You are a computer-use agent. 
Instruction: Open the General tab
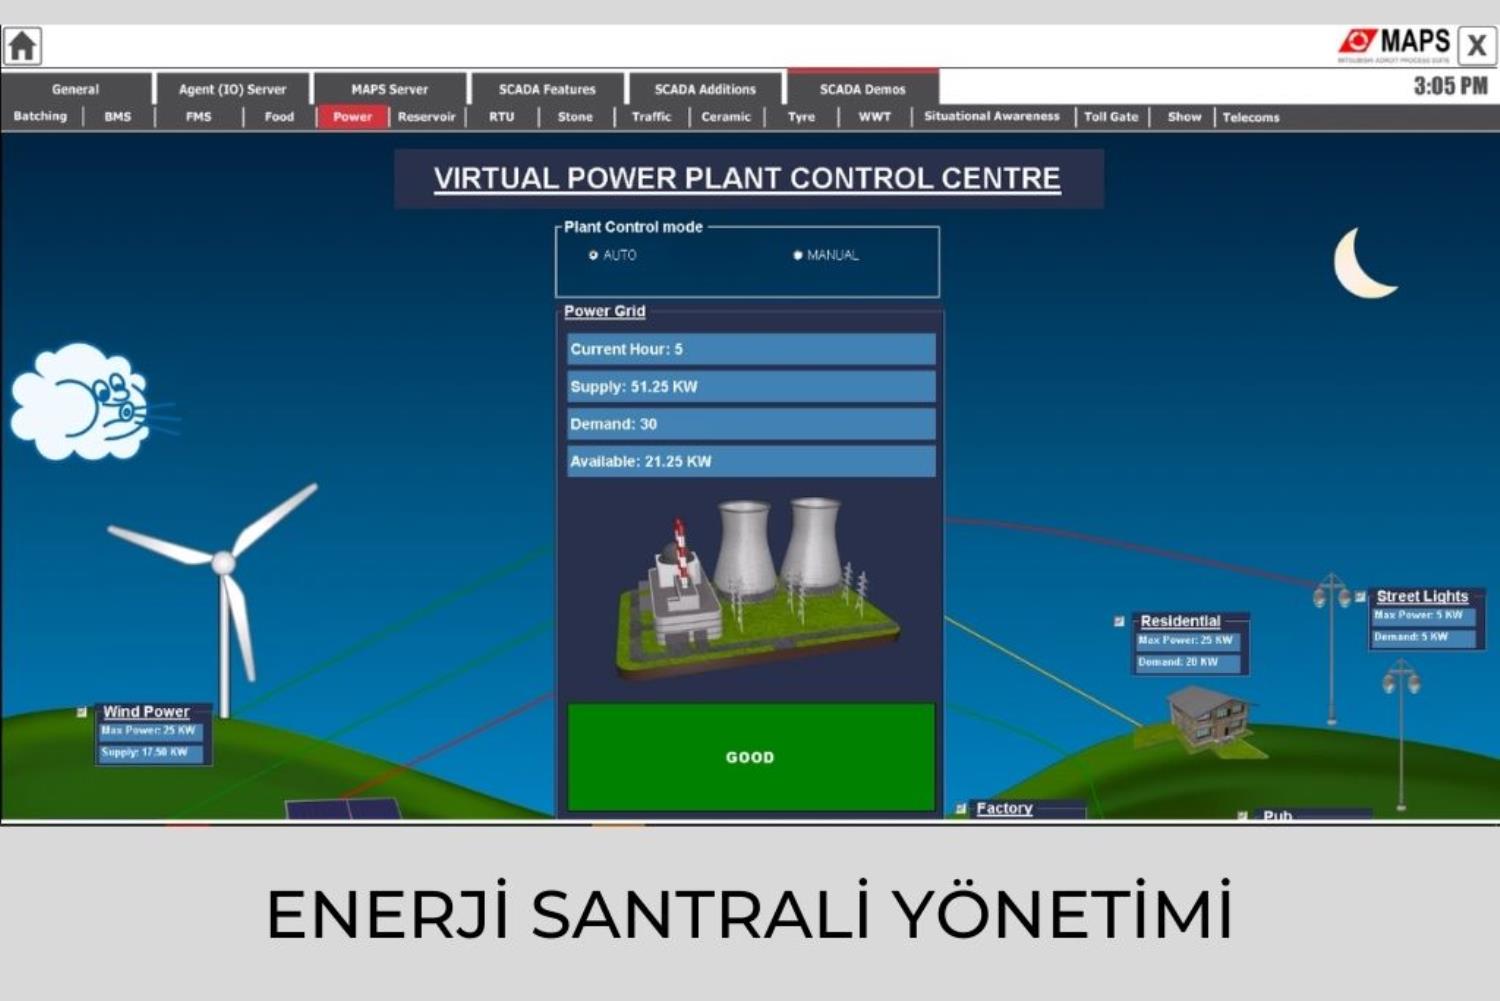[x=76, y=89]
